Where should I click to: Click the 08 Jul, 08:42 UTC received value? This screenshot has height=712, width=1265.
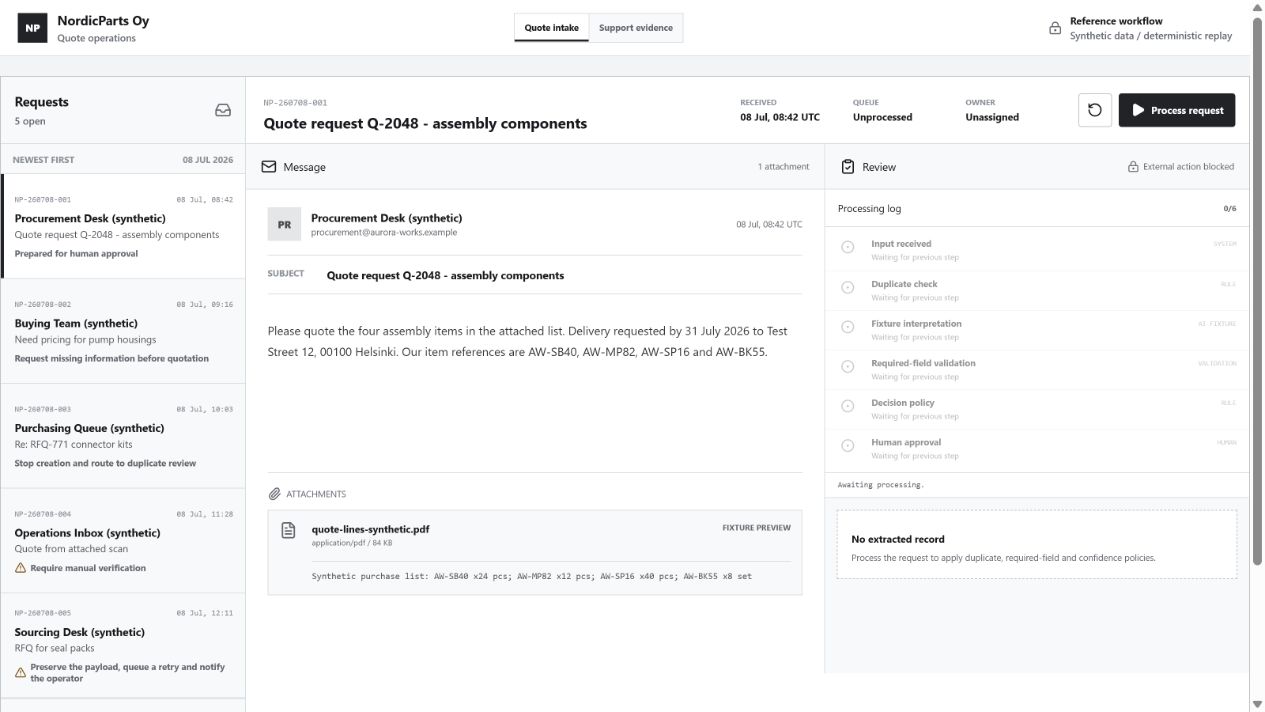(780, 117)
